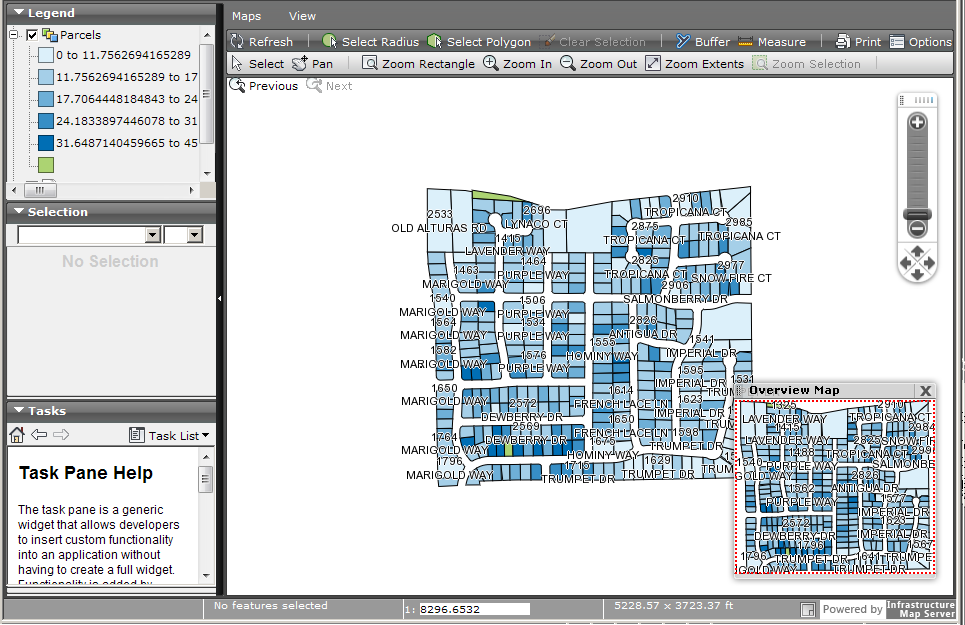The height and width of the screenshot is (625, 965).
Task: Activate the Pan tool
Action: 312,64
